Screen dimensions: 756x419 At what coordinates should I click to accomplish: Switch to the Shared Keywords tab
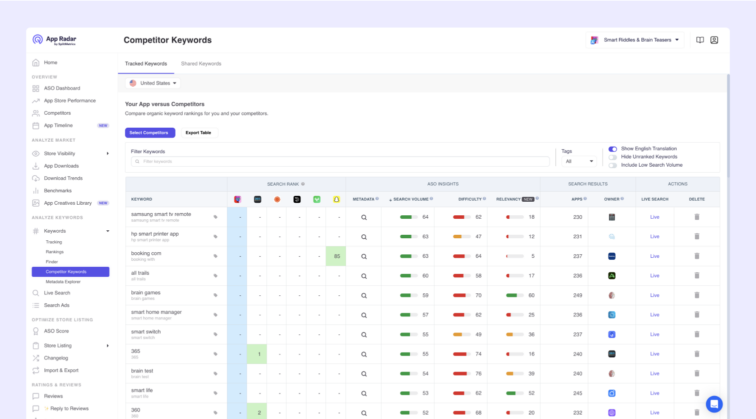(x=201, y=64)
